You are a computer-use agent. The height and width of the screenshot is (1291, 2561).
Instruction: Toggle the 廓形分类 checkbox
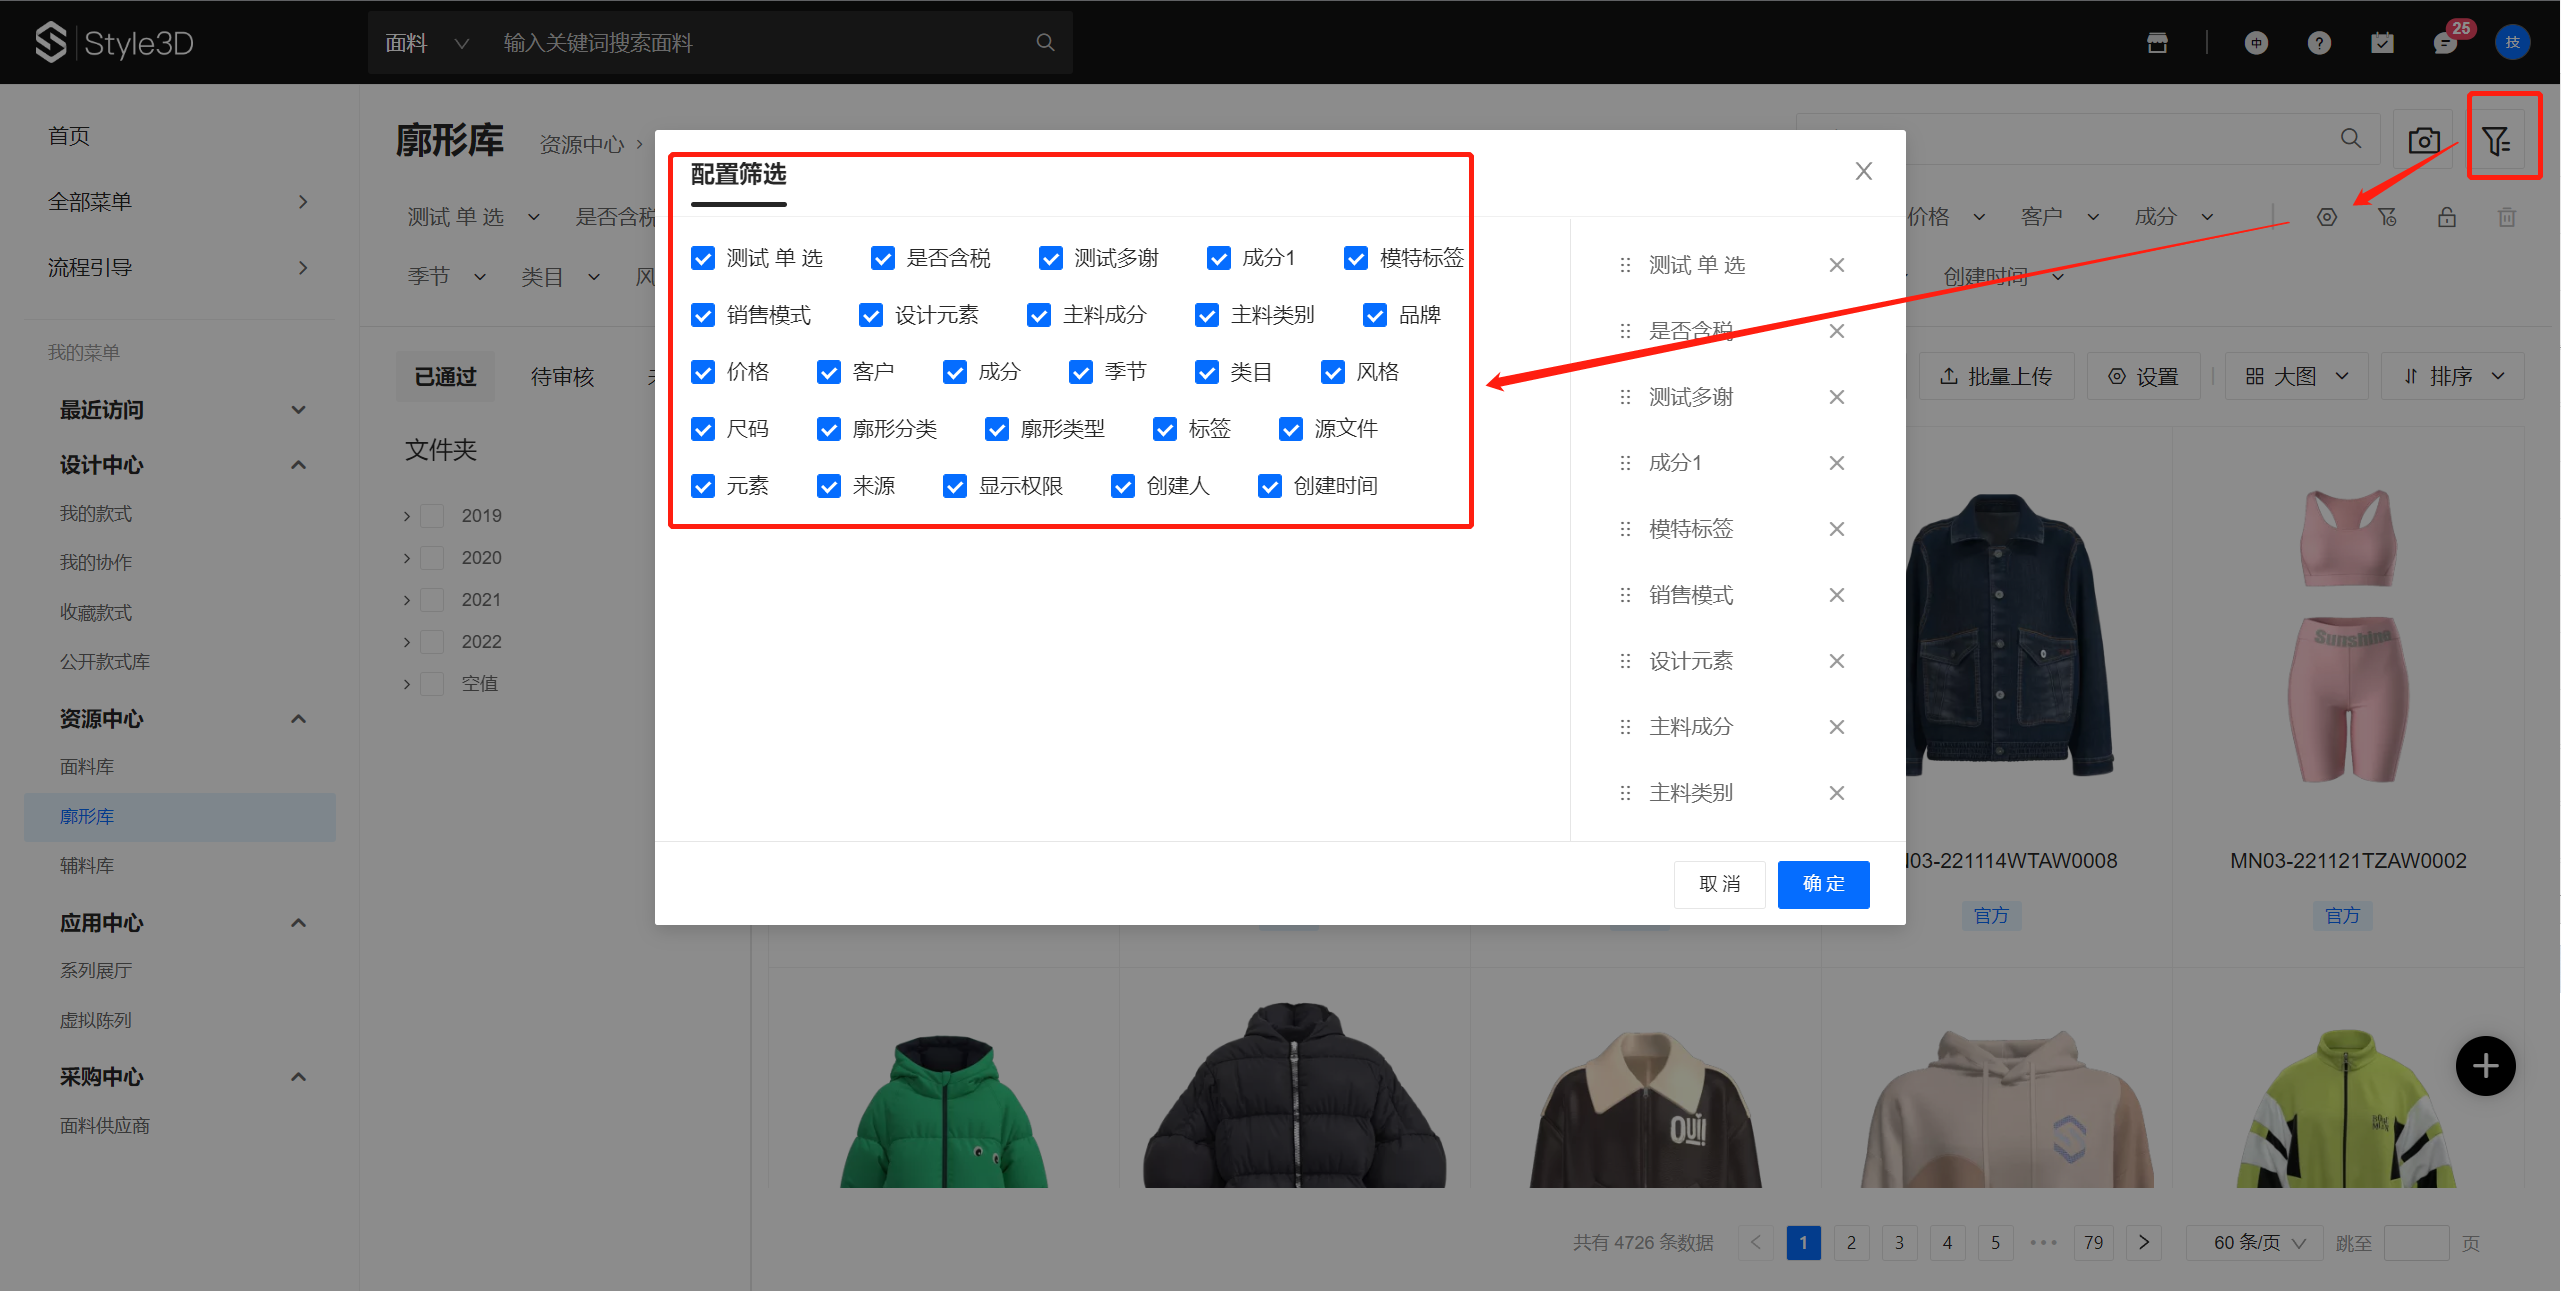coord(829,429)
